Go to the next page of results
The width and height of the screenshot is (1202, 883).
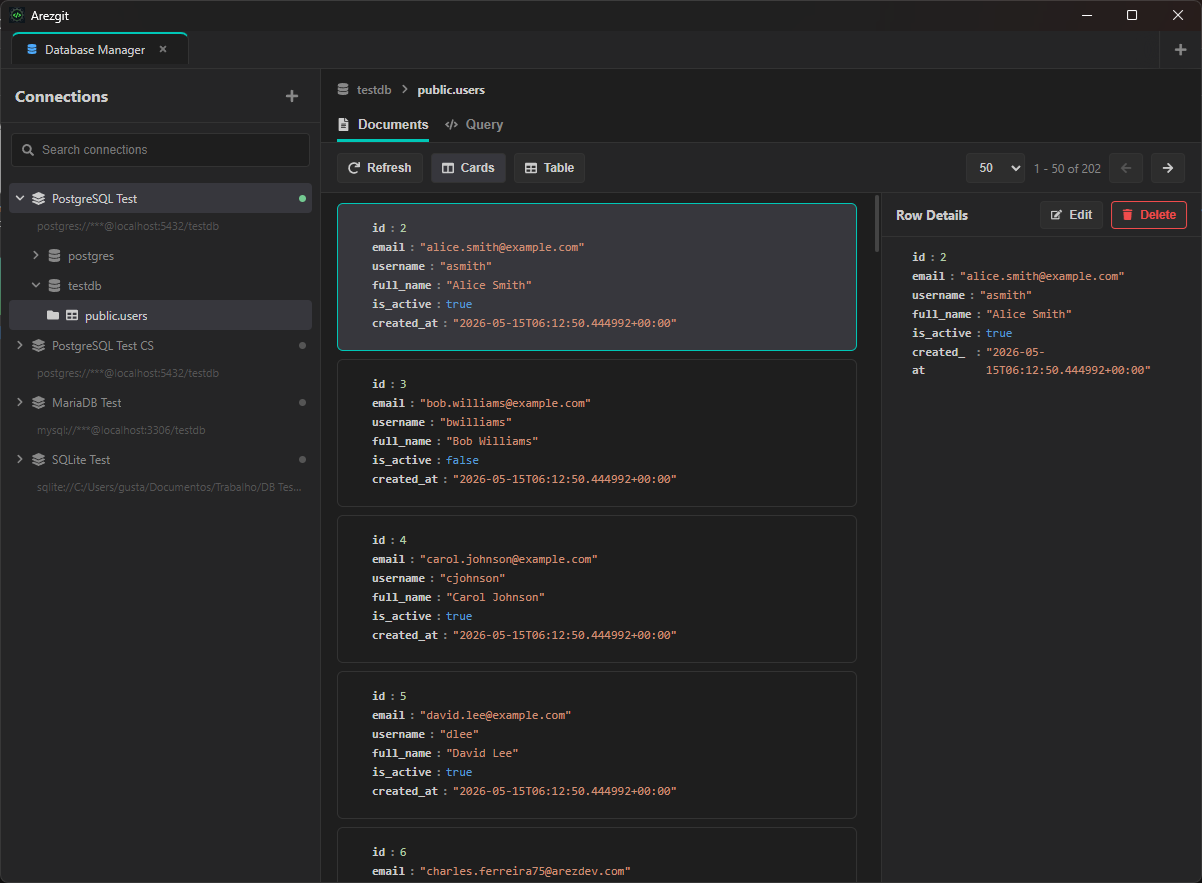(x=1168, y=168)
